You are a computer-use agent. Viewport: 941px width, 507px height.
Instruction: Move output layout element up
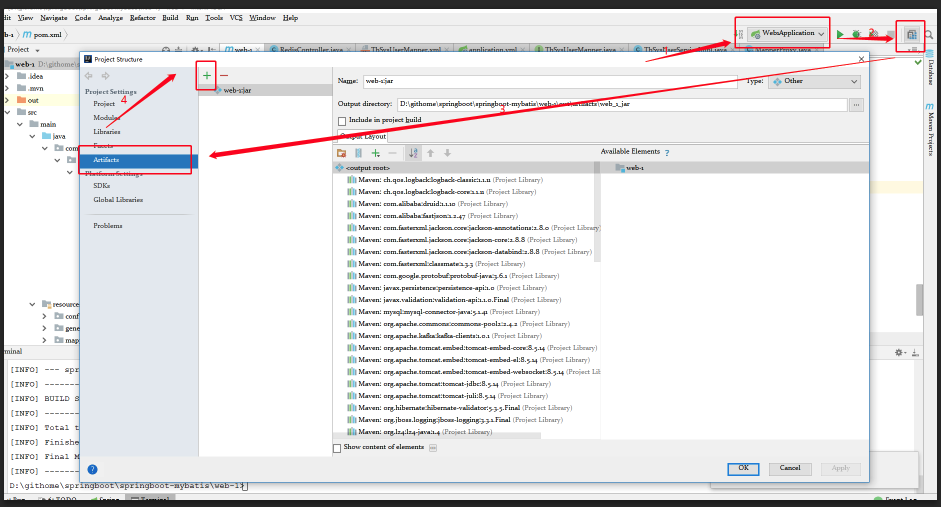tap(430, 153)
